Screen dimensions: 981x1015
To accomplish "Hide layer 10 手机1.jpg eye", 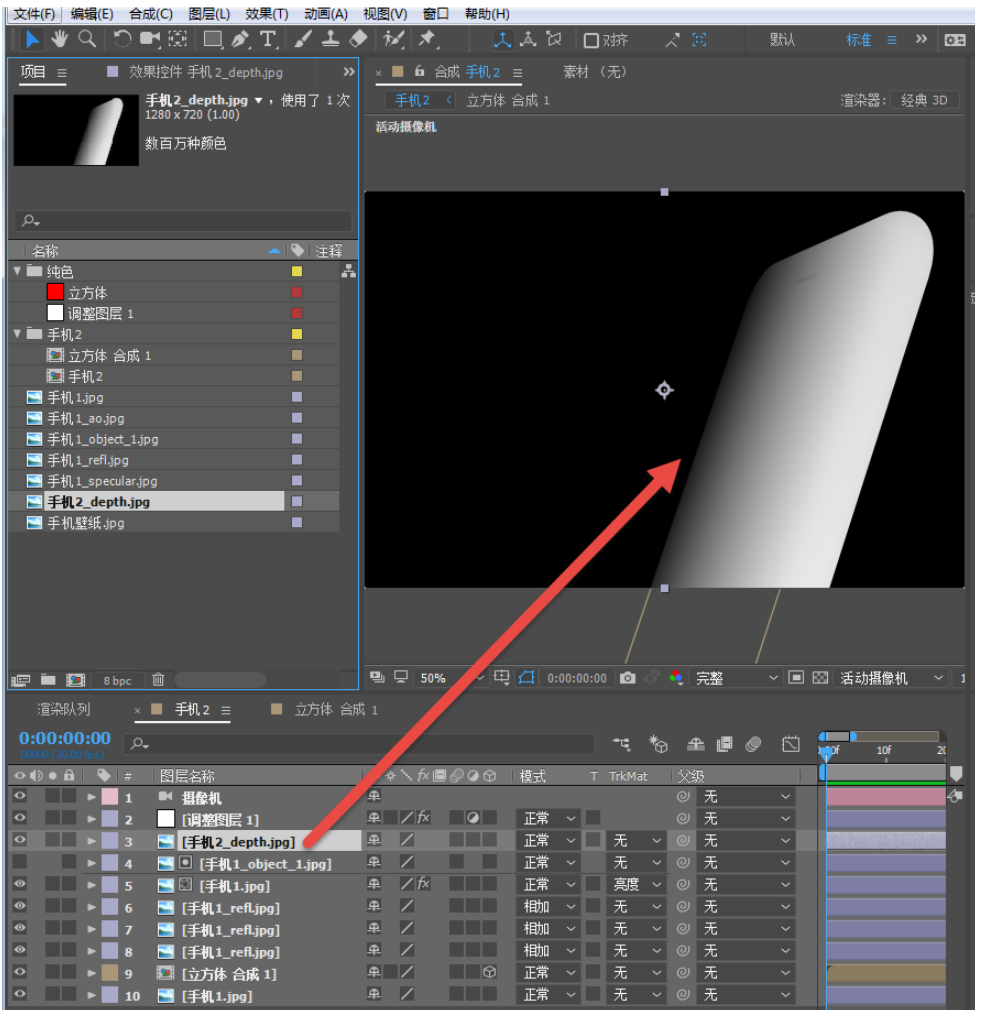I will [20, 995].
